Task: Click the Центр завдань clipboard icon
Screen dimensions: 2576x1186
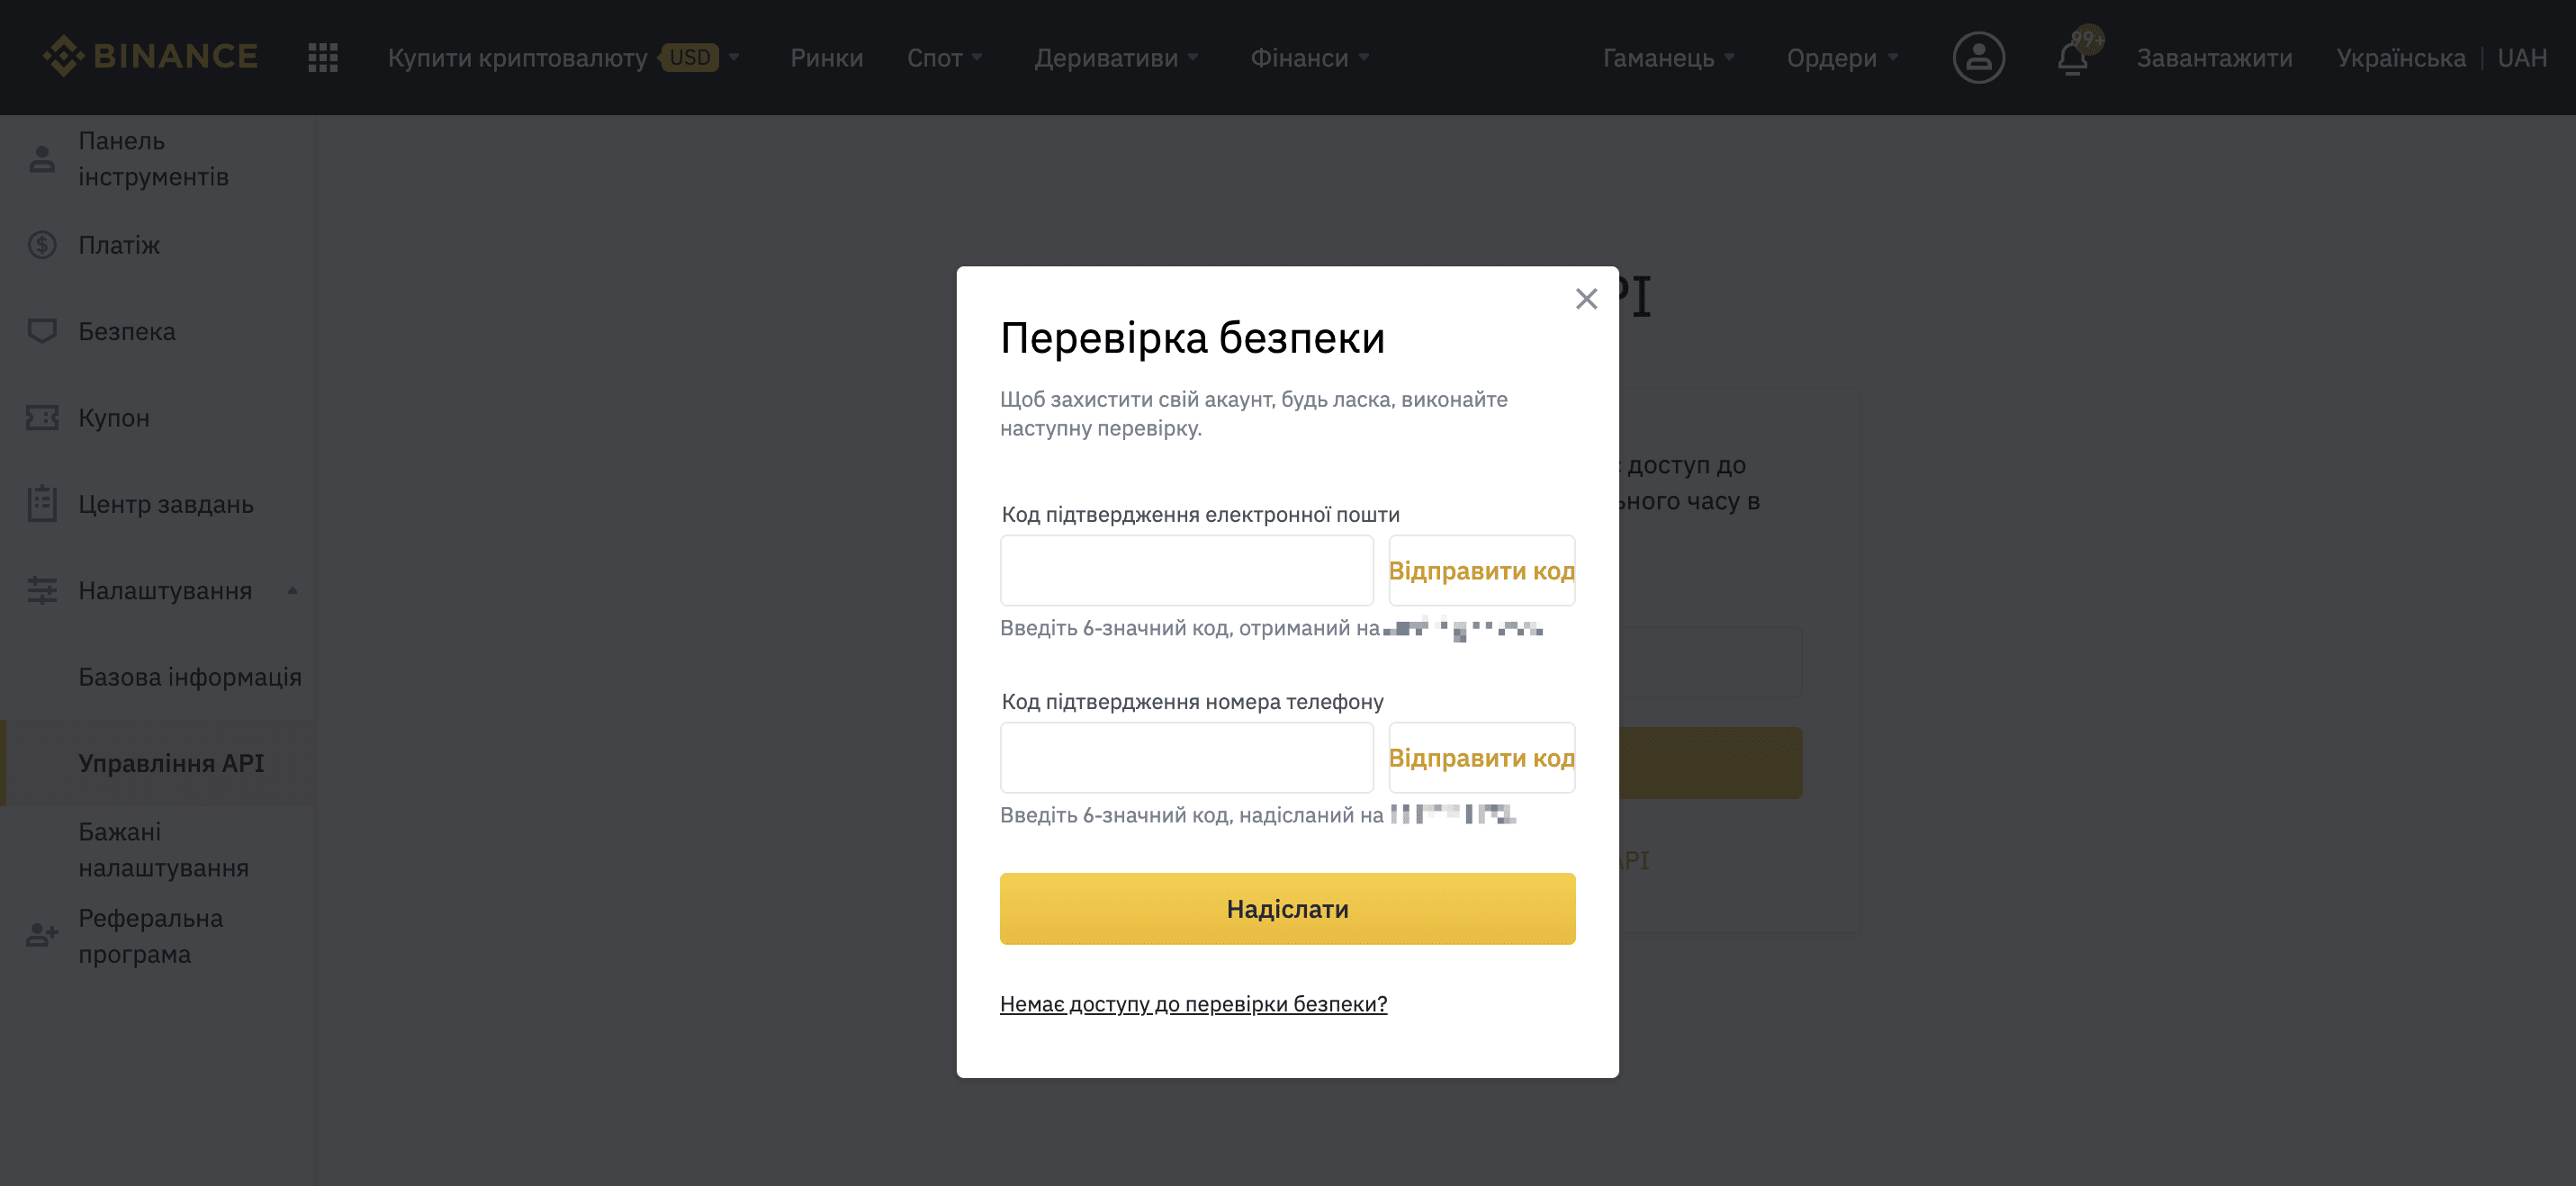Action: (x=42, y=504)
